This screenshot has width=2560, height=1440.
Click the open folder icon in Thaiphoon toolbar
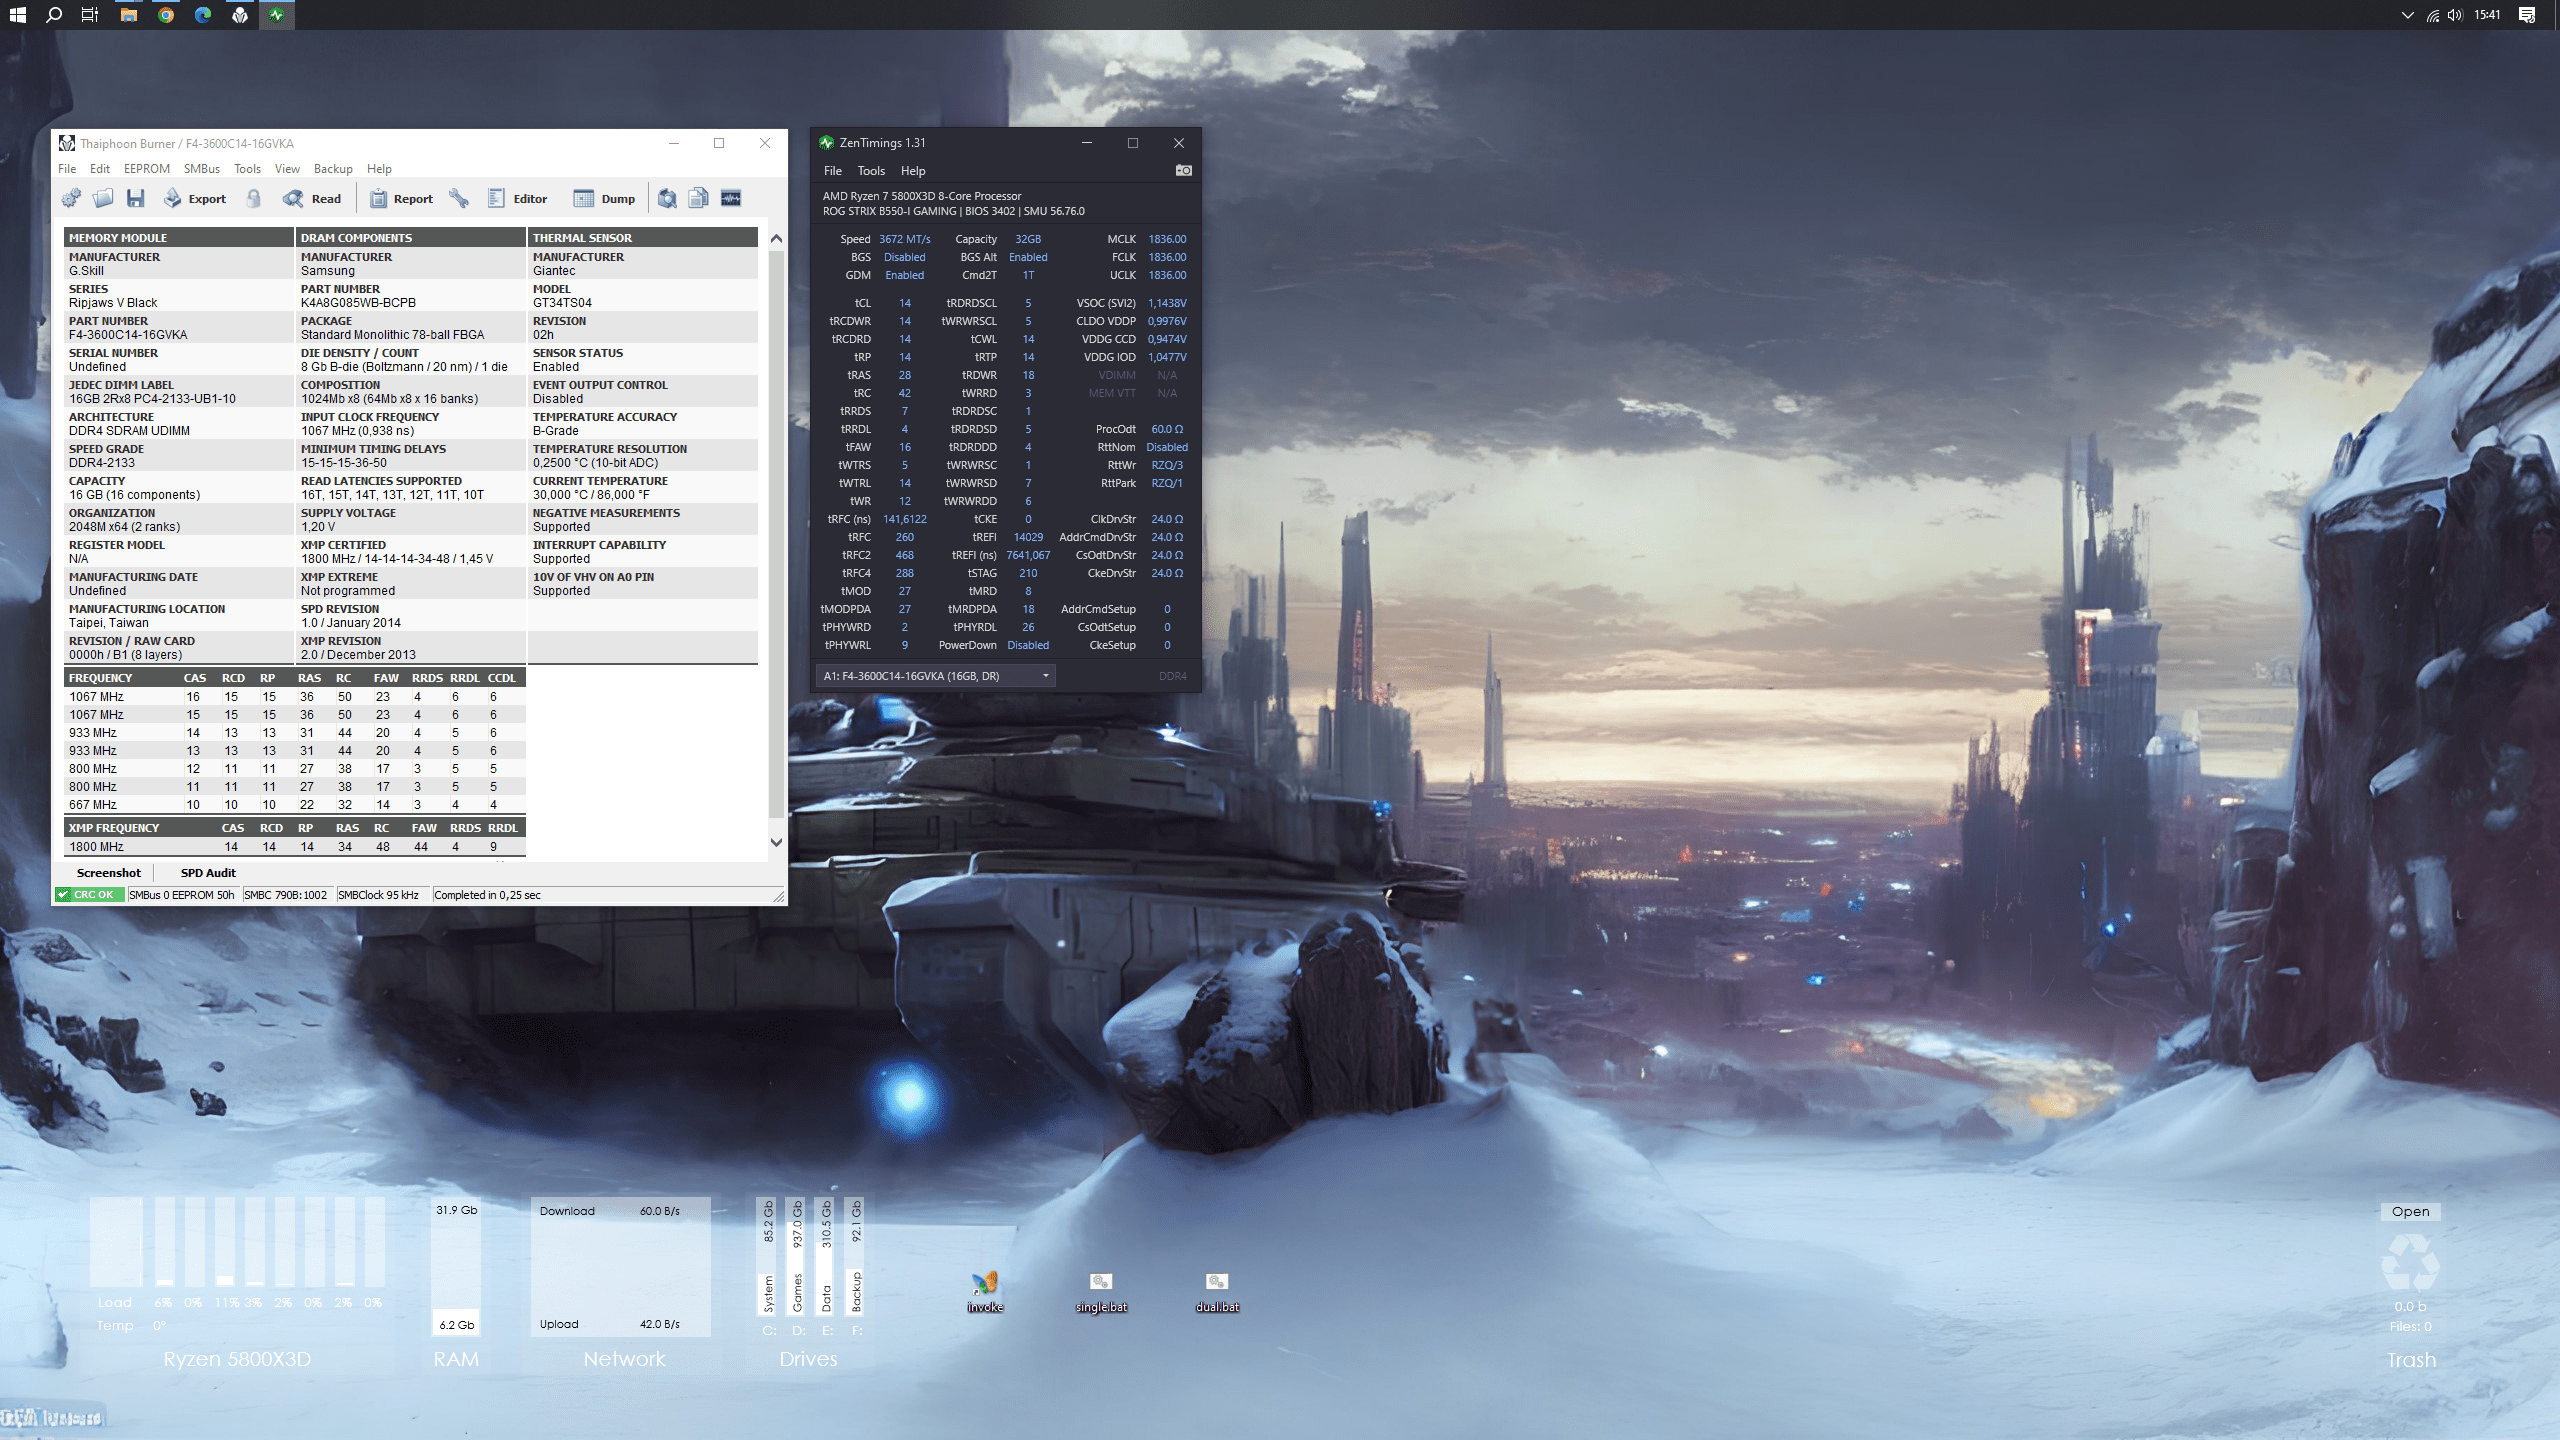(103, 198)
